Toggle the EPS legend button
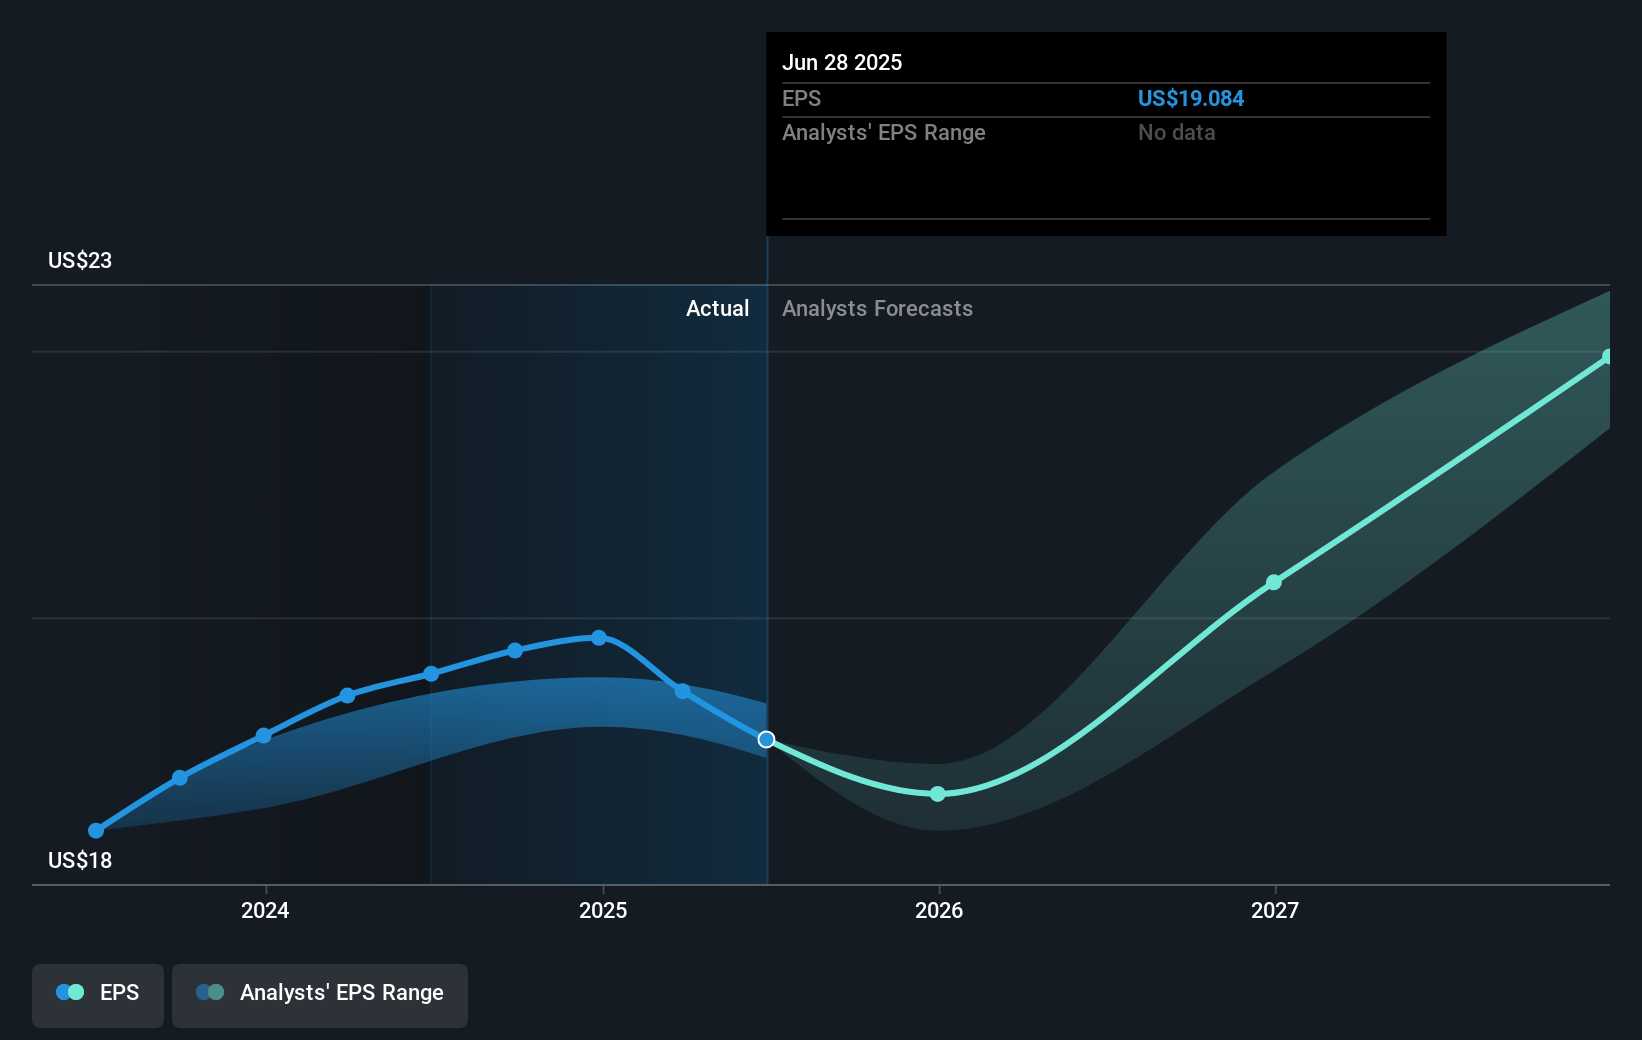The height and width of the screenshot is (1040, 1642). pos(98,995)
